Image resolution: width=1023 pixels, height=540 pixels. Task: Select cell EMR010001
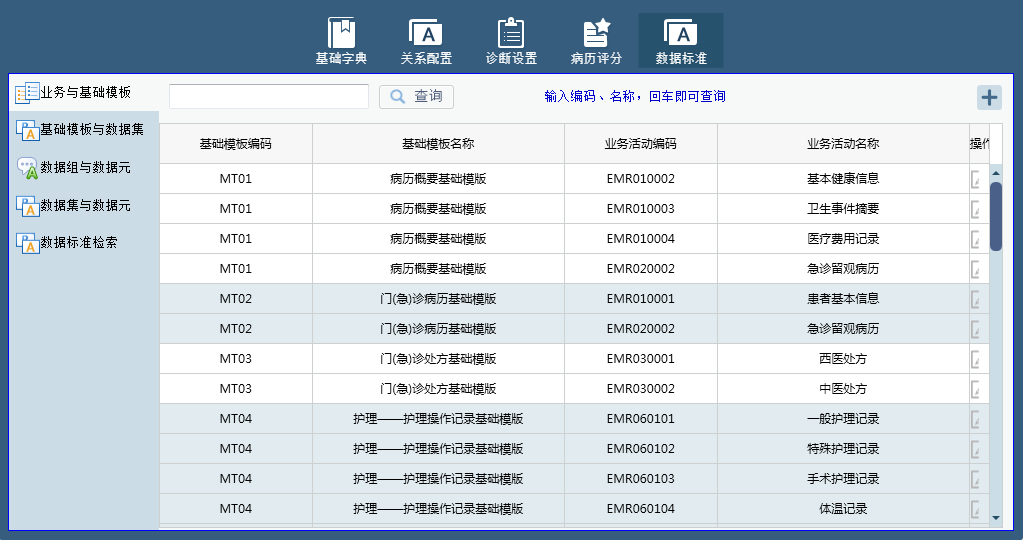click(x=641, y=299)
